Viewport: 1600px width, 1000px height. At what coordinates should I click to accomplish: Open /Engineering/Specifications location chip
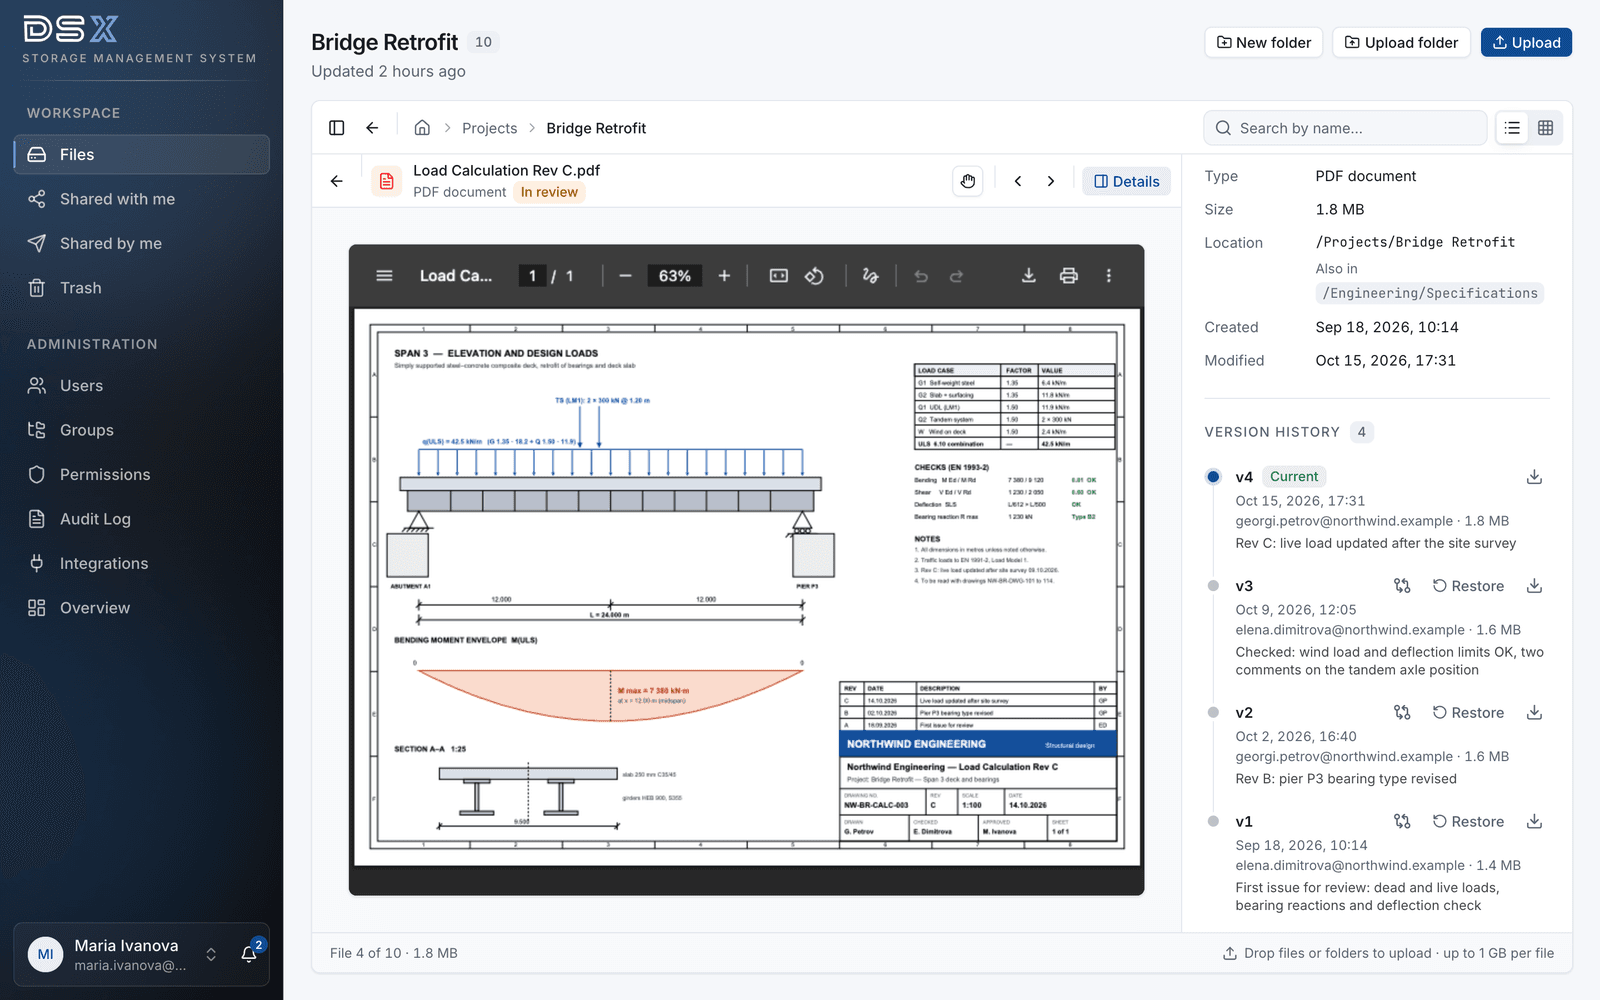[1430, 293]
